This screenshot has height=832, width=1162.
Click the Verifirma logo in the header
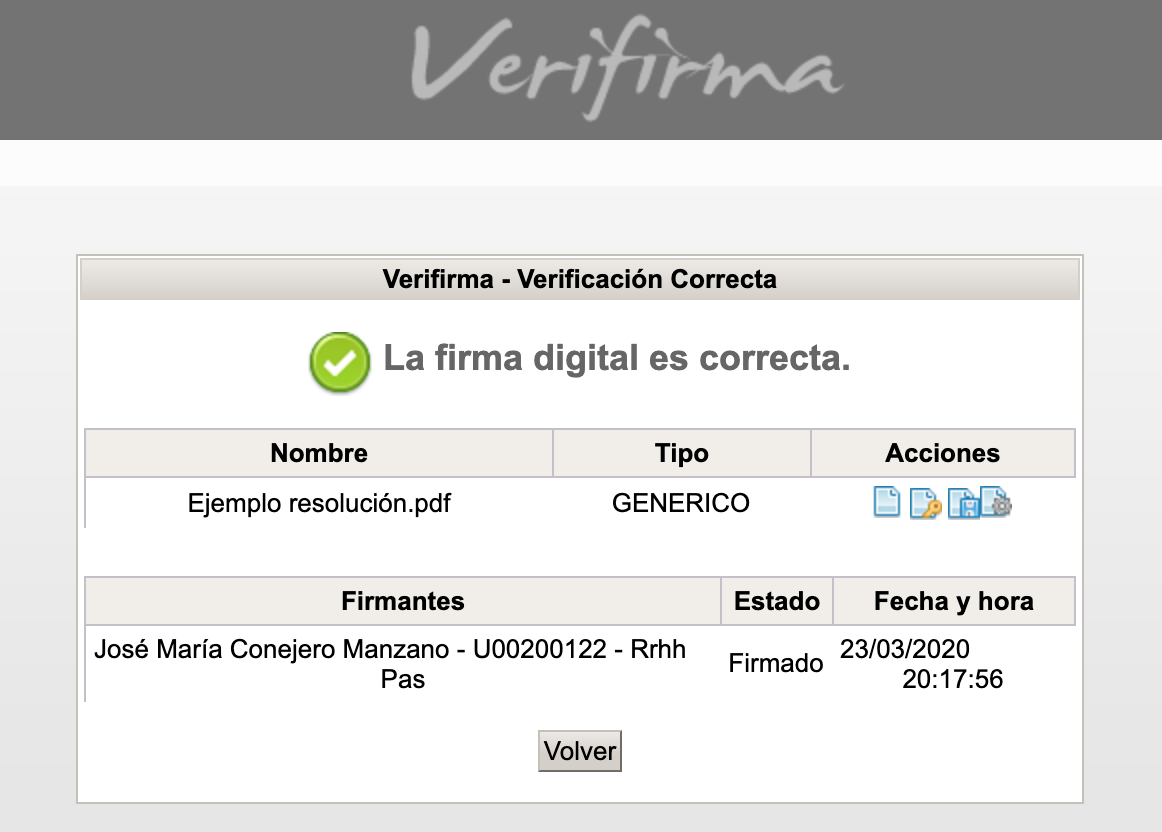tap(626, 66)
